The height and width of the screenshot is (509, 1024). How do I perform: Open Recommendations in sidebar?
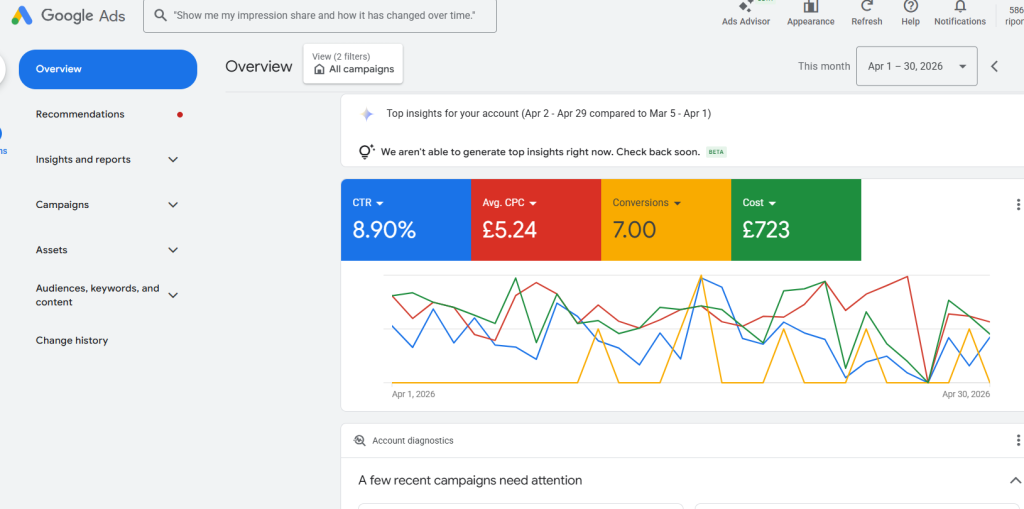pyautogui.click(x=80, y=114)
